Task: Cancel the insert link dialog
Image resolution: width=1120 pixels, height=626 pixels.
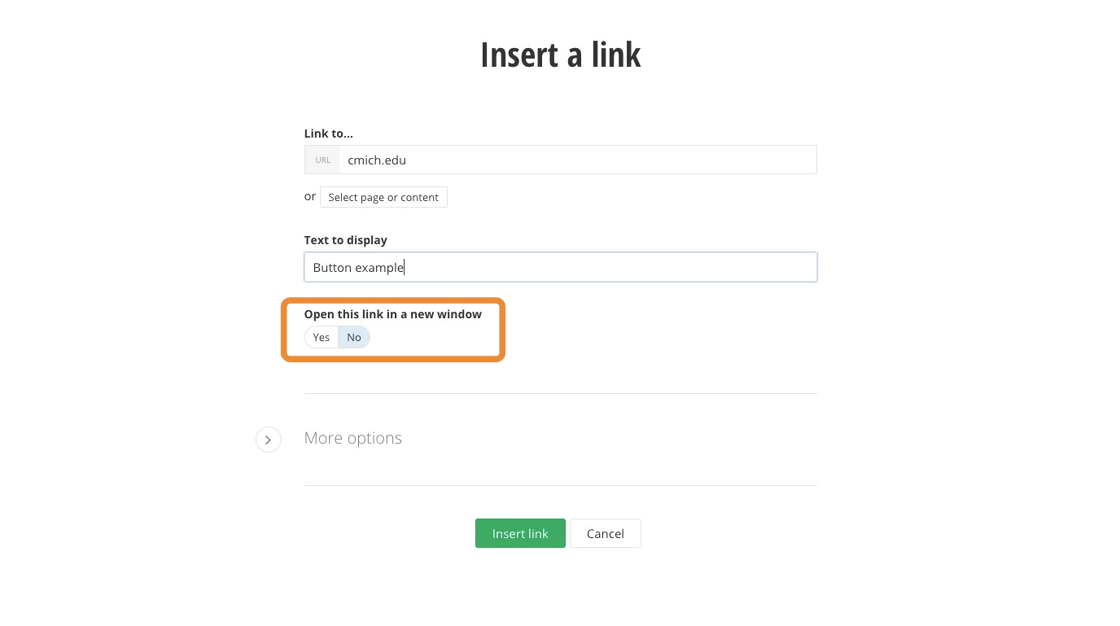Action: (x=605, y=534)
